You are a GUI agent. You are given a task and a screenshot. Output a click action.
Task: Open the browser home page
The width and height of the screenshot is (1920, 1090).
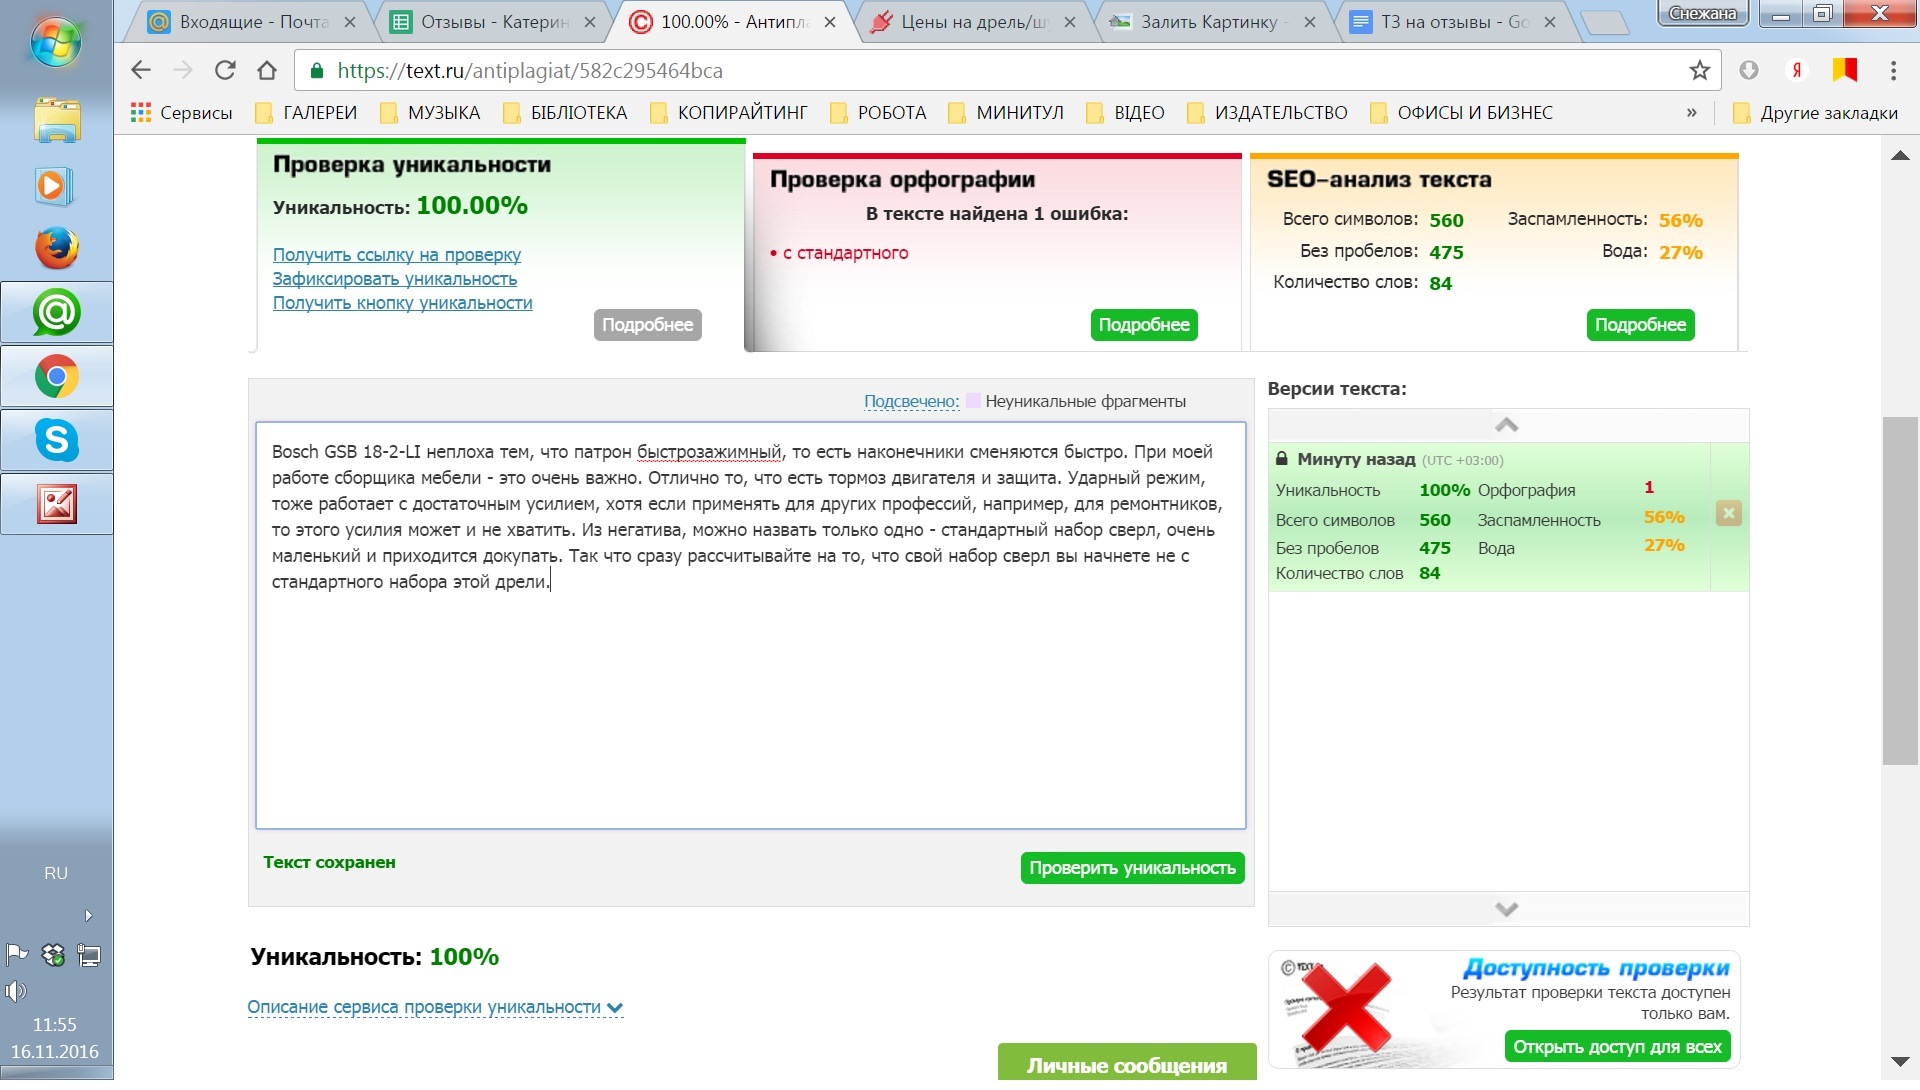pyautogui.click(x=267, y=70)
